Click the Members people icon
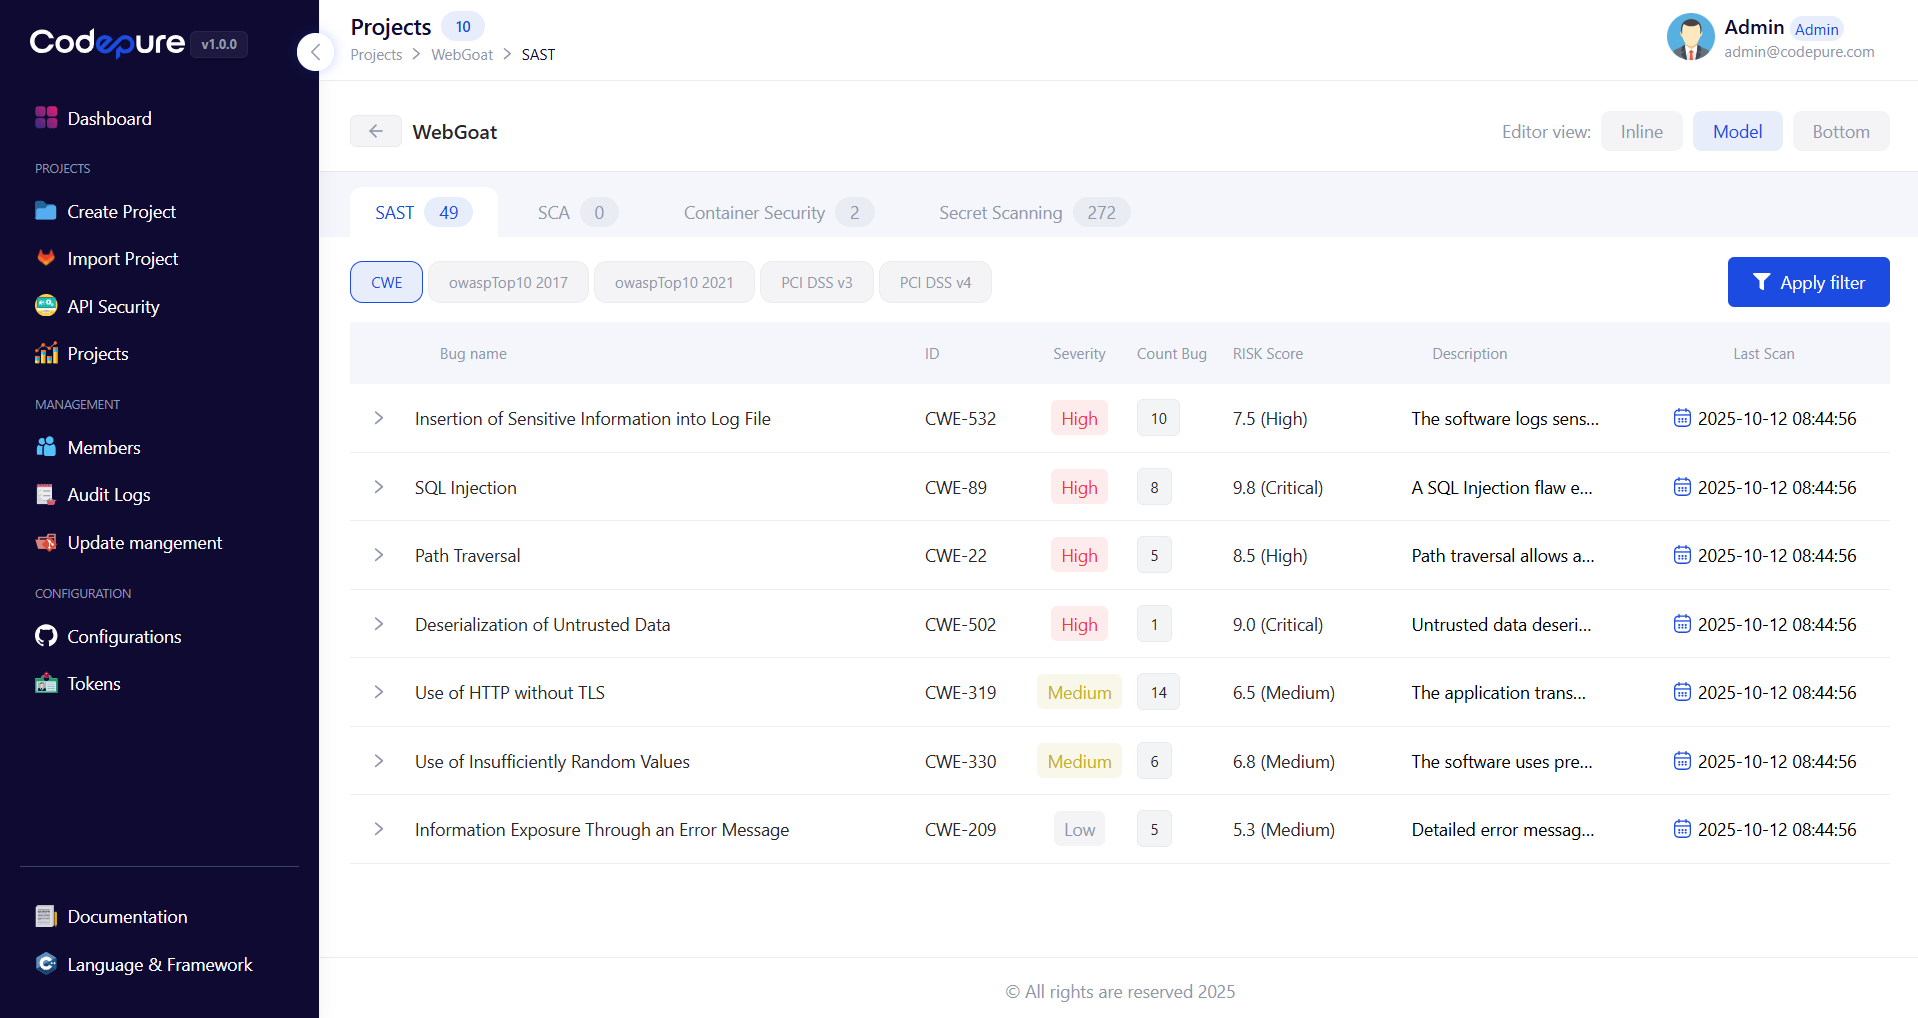This screenshot has width=1918, height=1018. coord(46,447)
